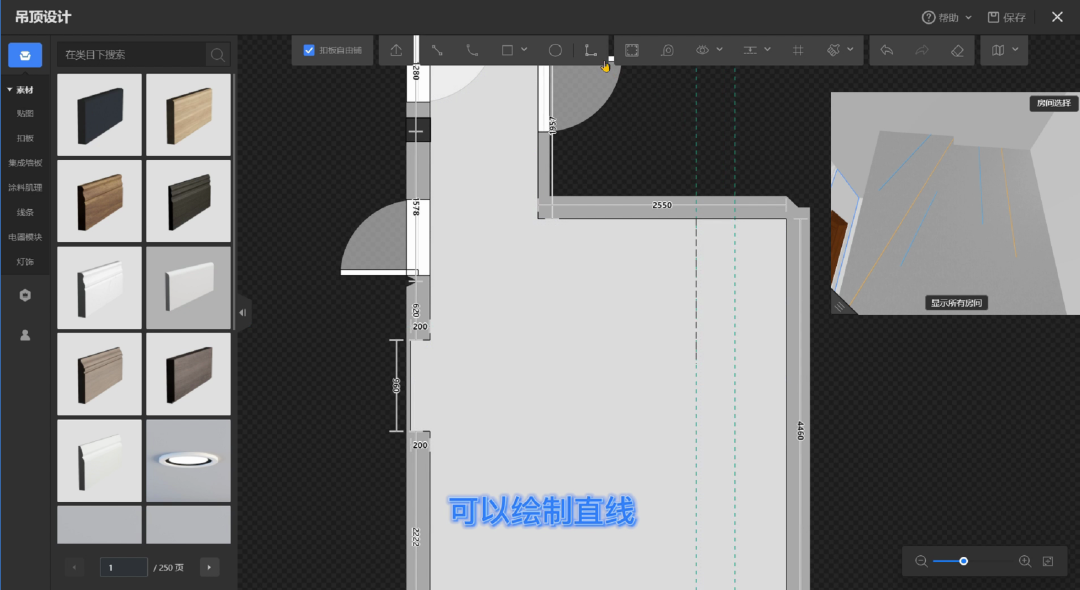Open the 电器模块 category
Screen dimensions: 1080x590
[25, 238]
